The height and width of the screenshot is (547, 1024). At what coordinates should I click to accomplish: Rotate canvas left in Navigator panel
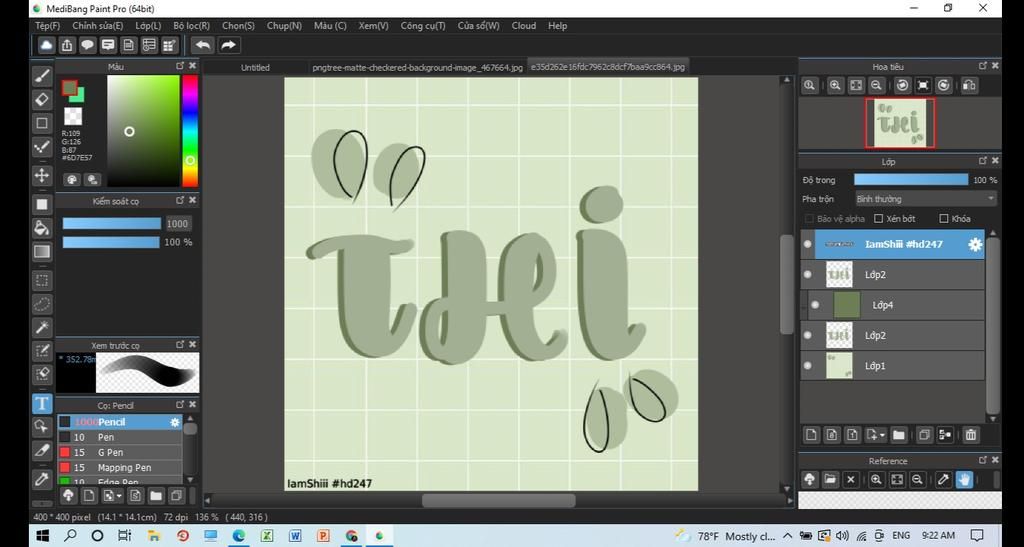pos(902,85)
